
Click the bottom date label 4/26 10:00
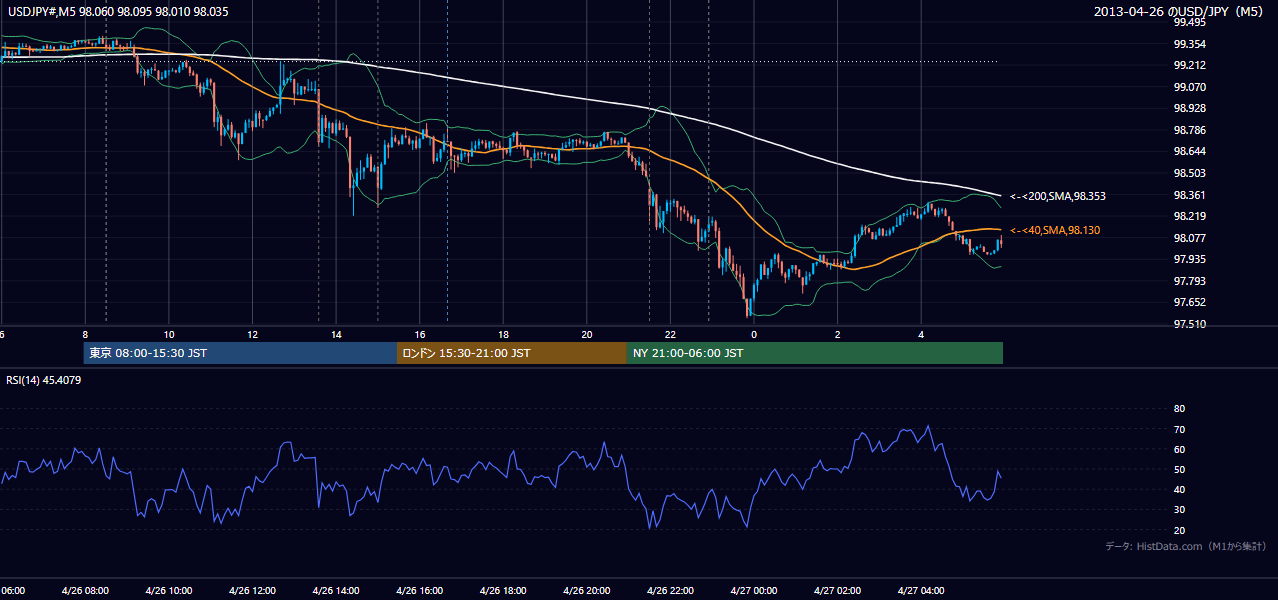pos(168,590)
